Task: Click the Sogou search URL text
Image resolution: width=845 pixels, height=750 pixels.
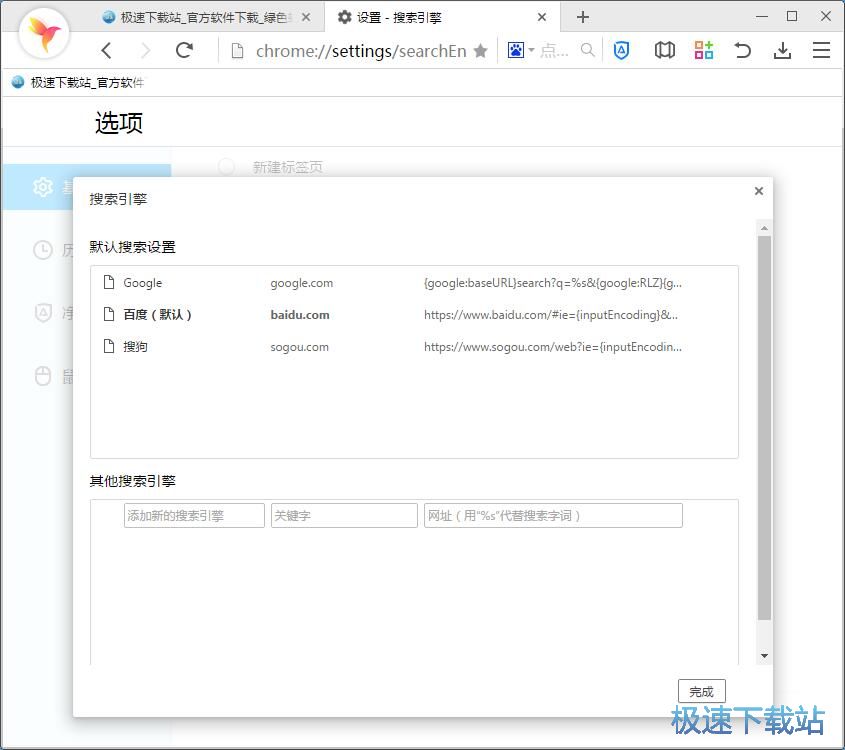Action: [x=552, y=347]
